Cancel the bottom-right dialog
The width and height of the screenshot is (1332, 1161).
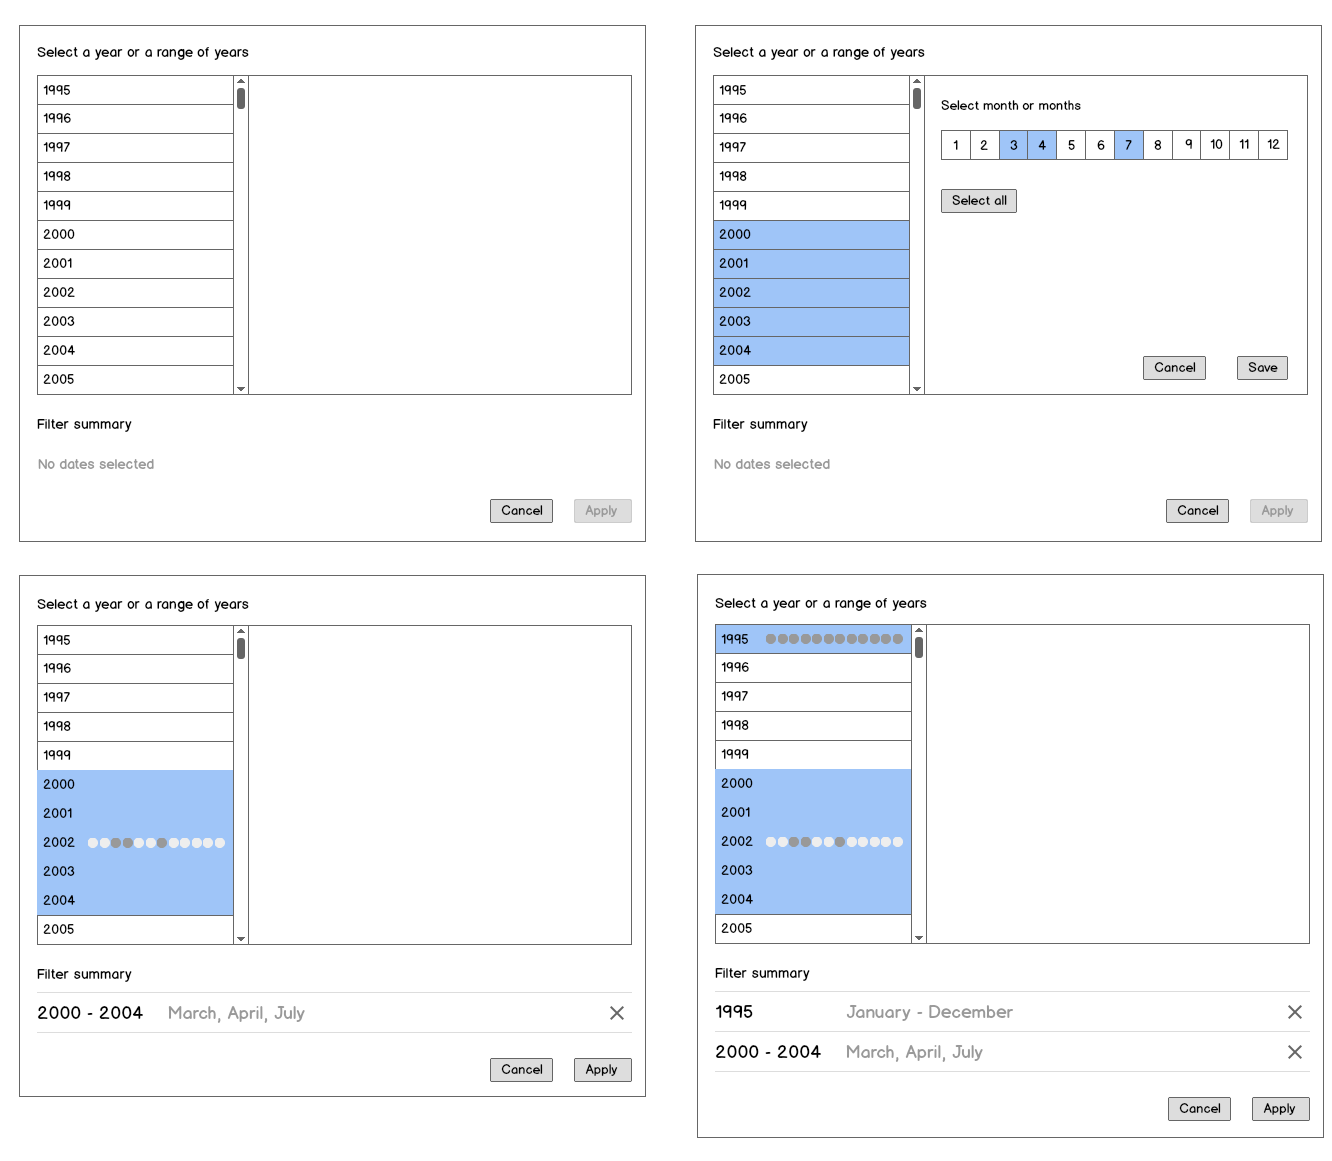pyautogui.click(x=1199, y=1109)
